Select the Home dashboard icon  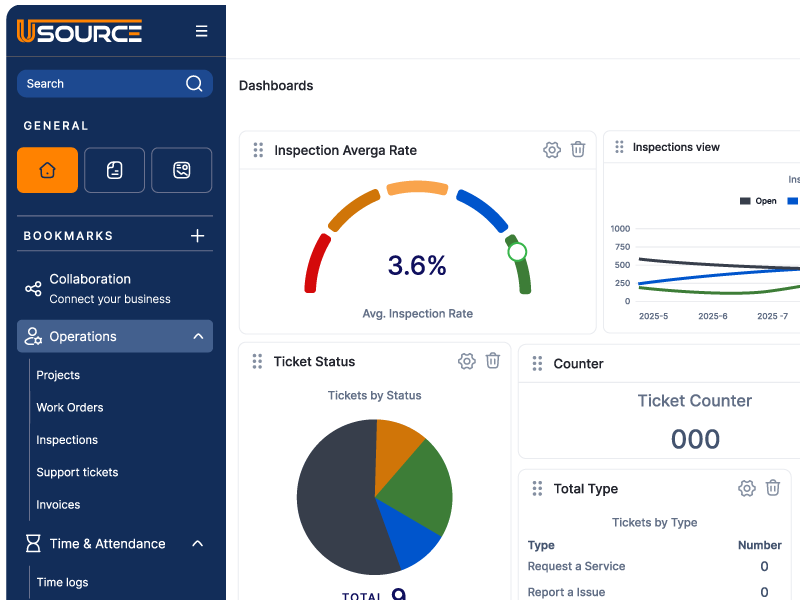(47, 170)
